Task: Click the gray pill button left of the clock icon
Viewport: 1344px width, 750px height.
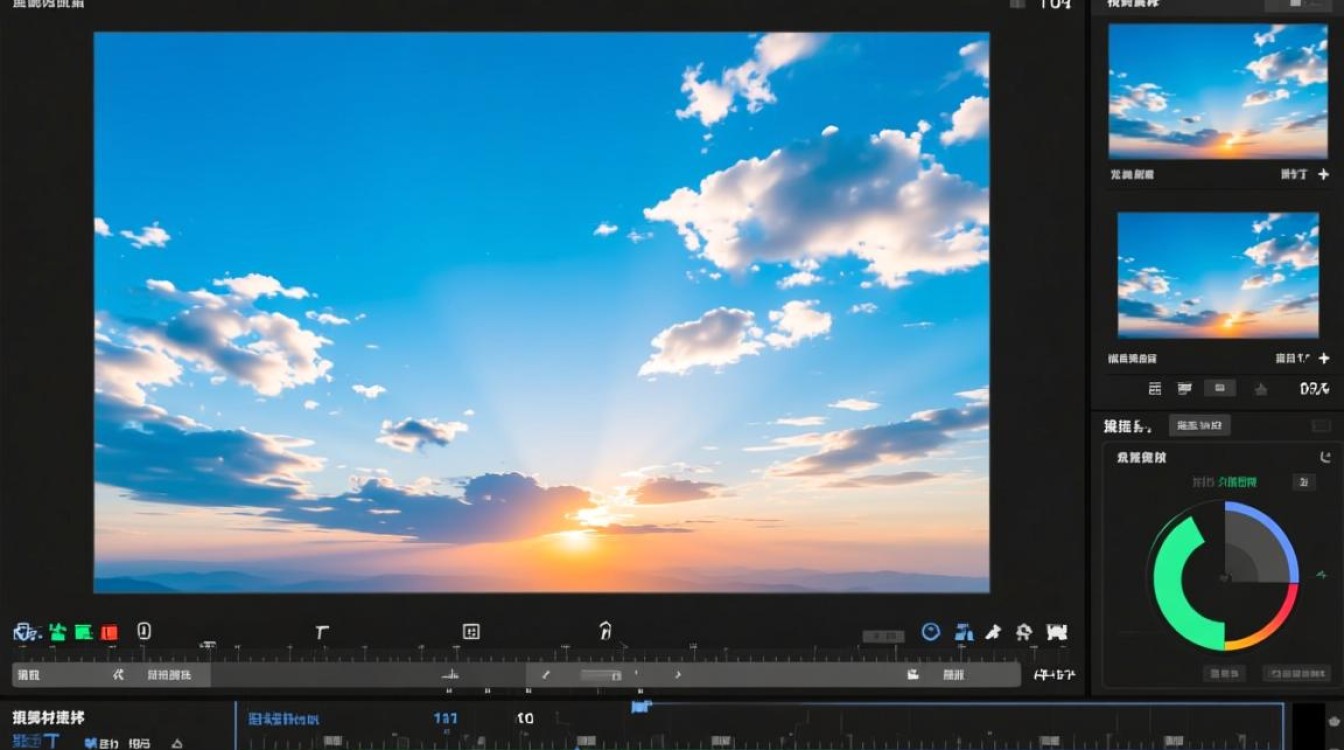Action: (x=884, y=635)
